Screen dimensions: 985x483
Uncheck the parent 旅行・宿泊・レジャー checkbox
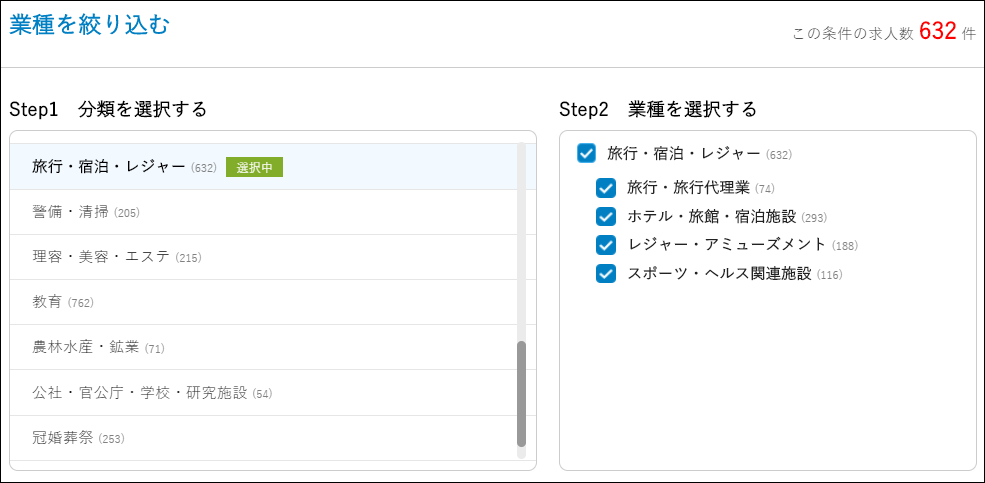click(x=587, y=153)
